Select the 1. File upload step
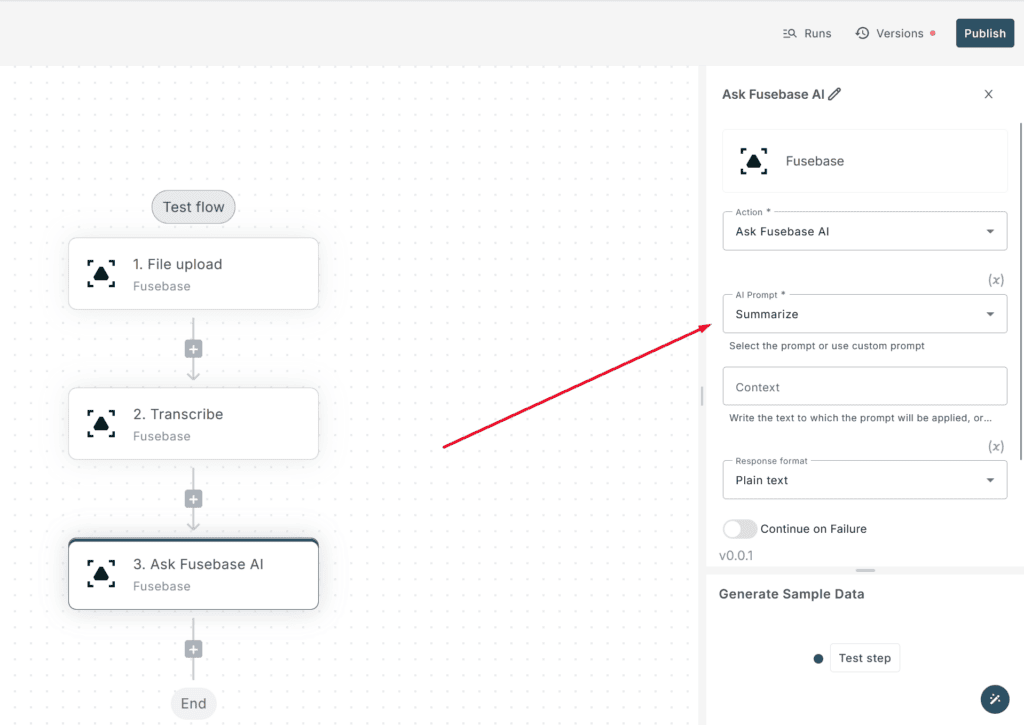This screenshot has height=725, width=1024. [x=193, y=274]
